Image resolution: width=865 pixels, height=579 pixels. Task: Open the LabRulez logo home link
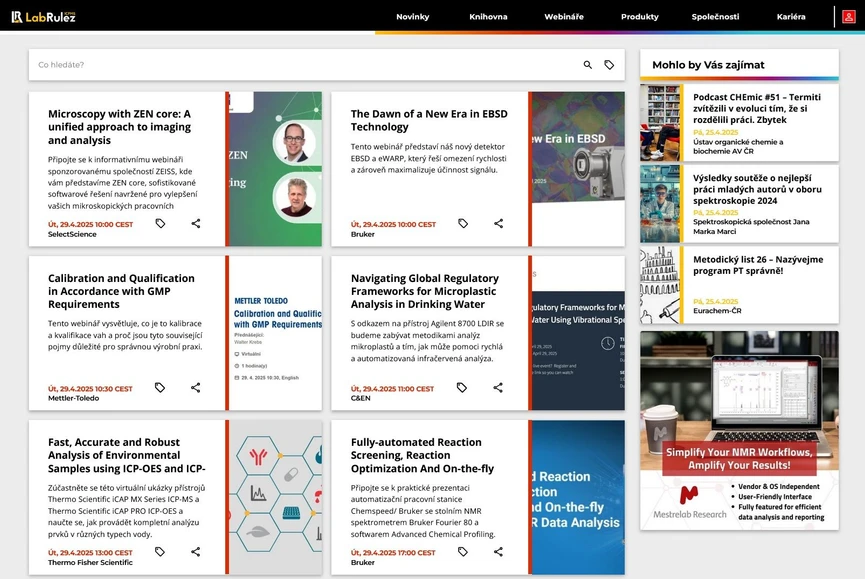click(x=44, y=17)
